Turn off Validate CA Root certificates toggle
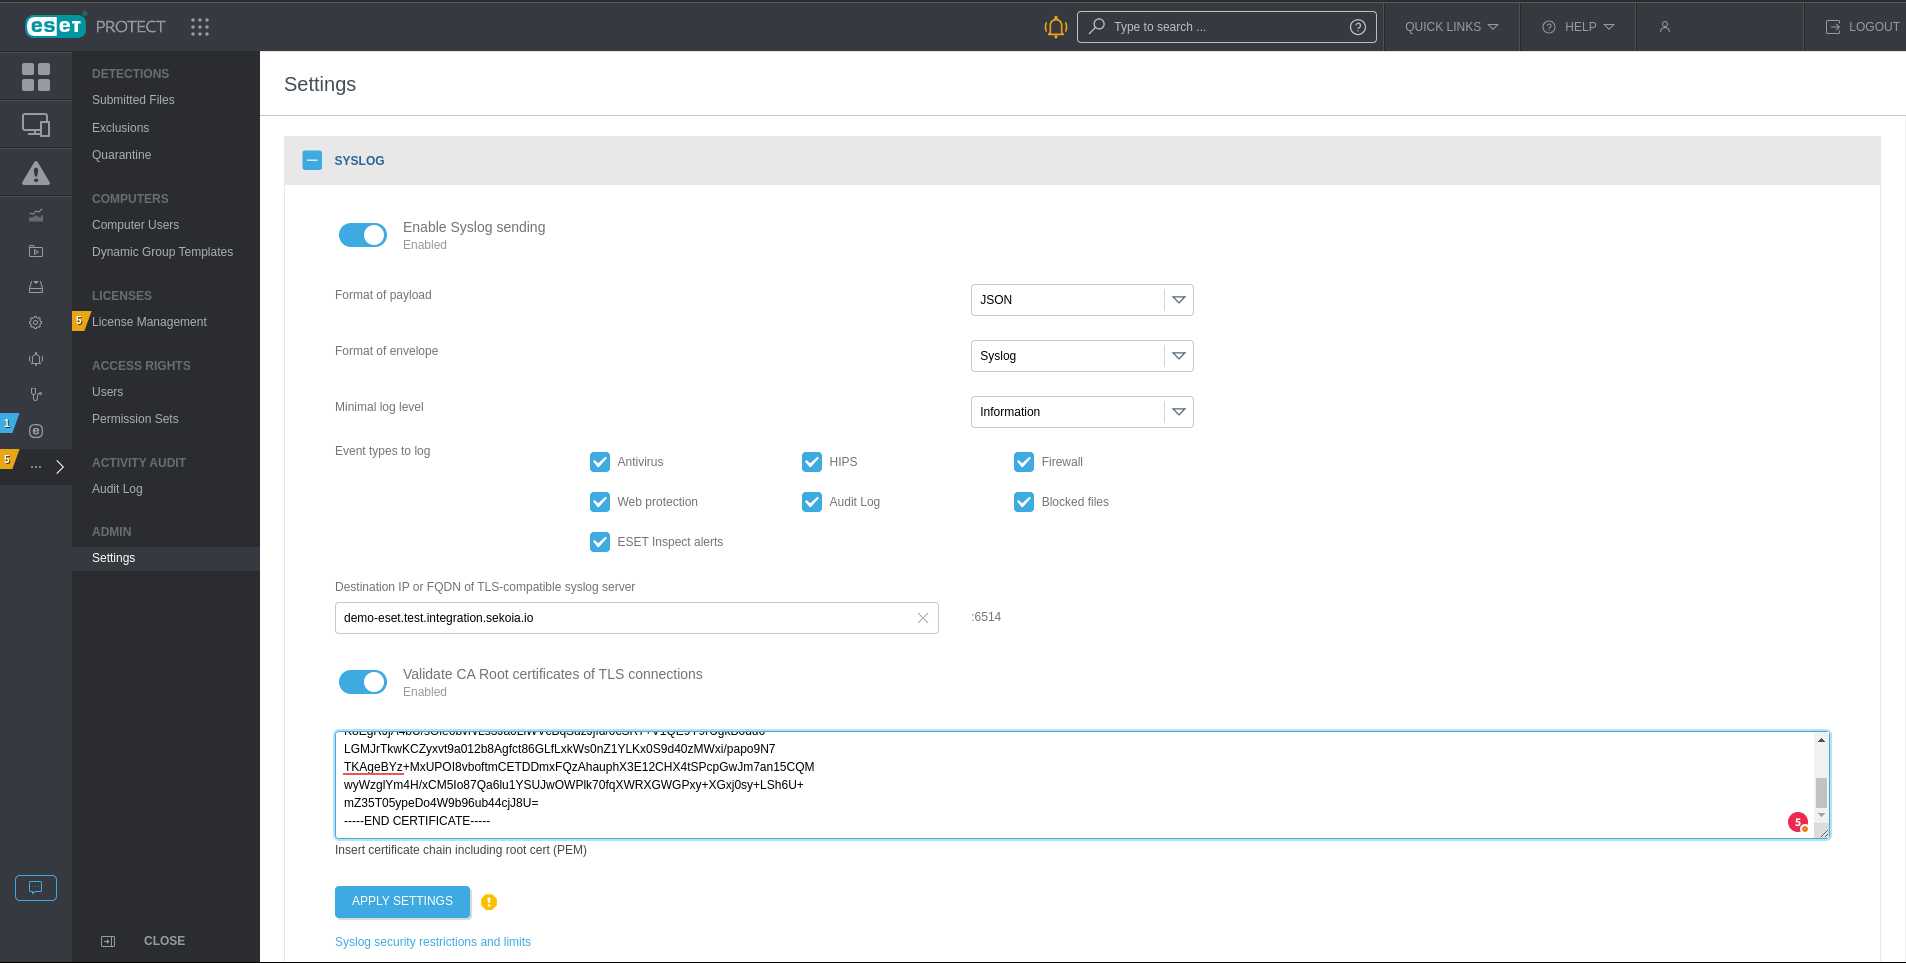 (363, 682)
